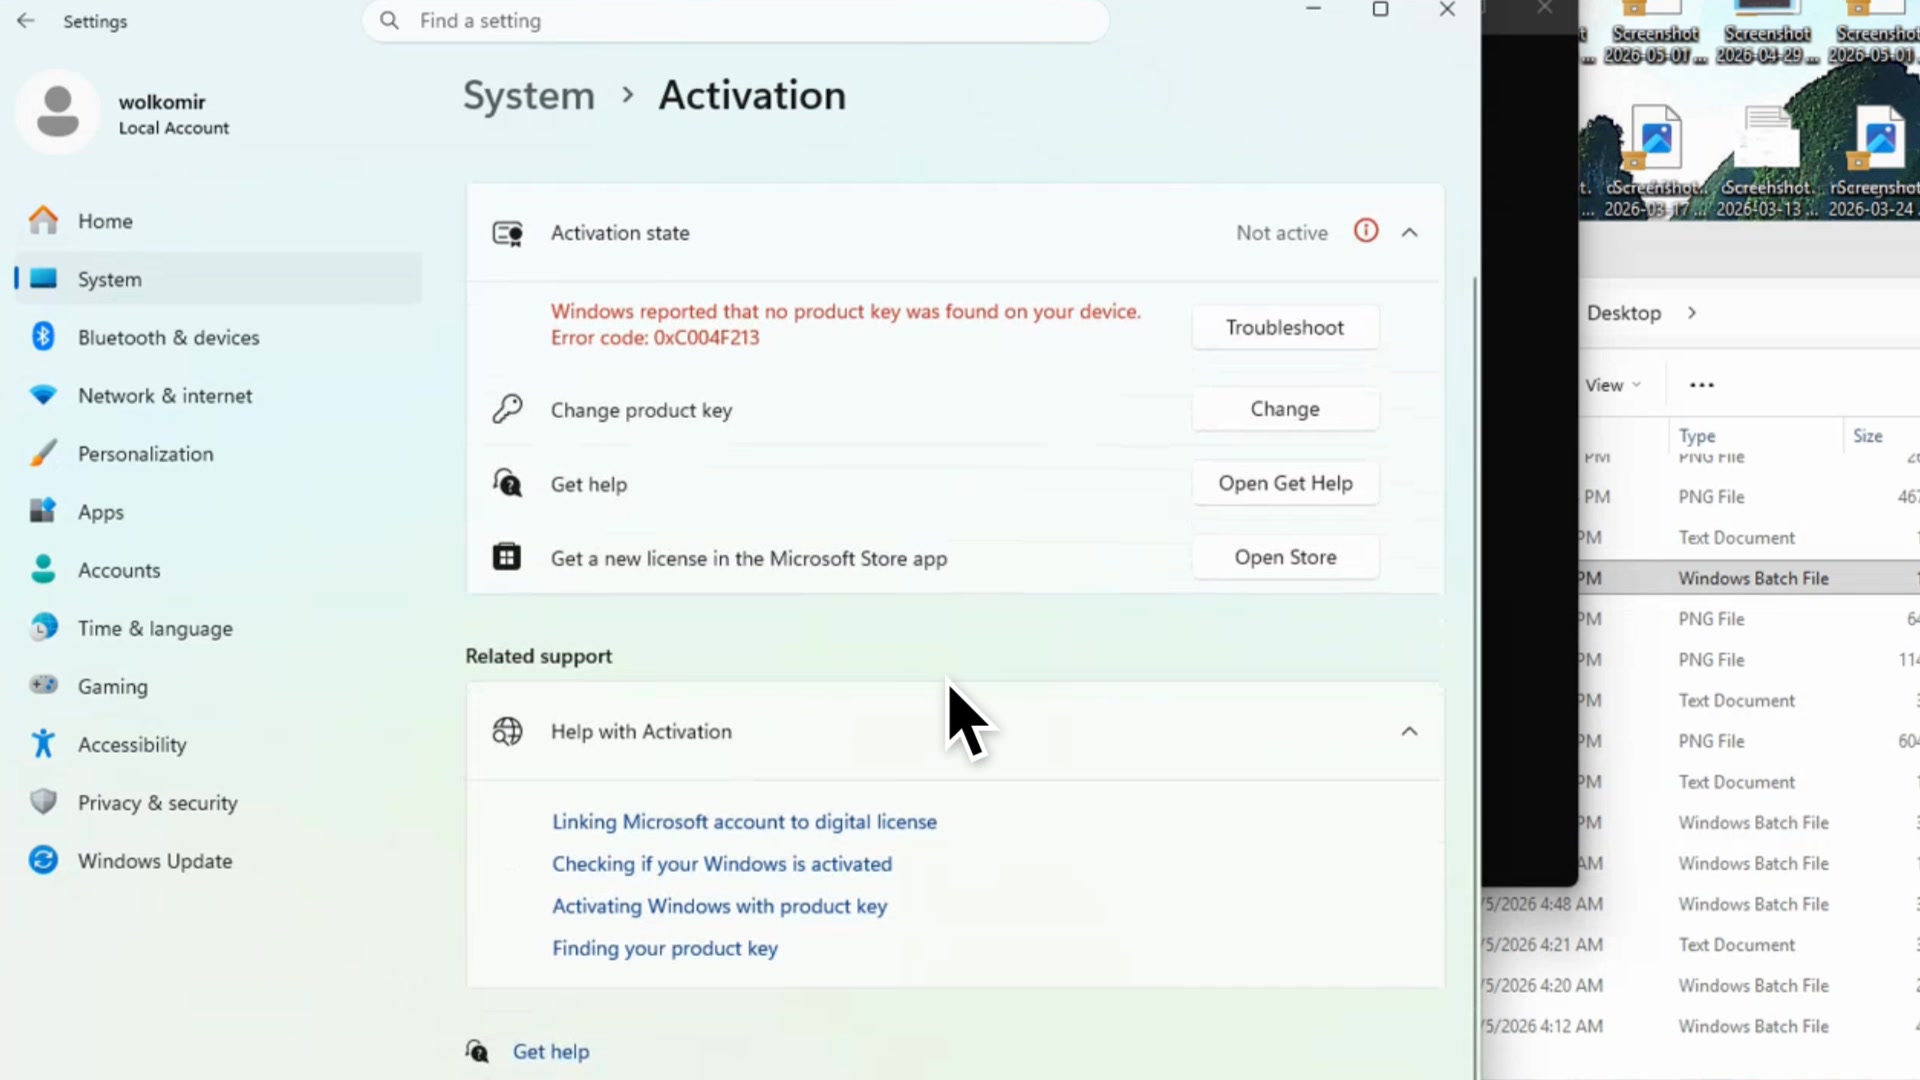
Task: Sort by Size column in File Explorer
Action: (x=1868, y=436)
